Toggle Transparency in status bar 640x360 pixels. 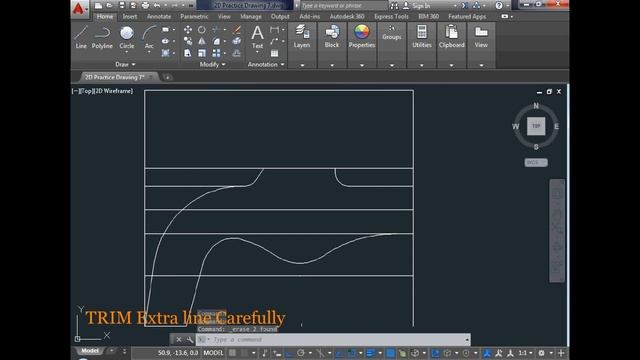click(x=391, y=353)
